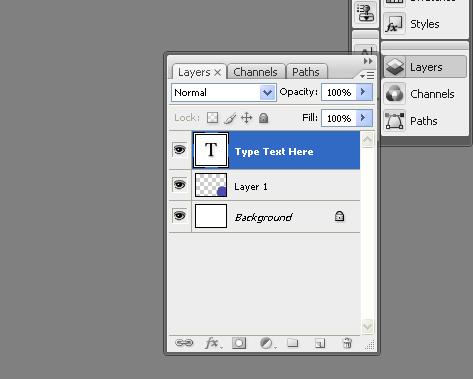This screenshot has height=379, width=473.
Task: Open Layers panel in dock
Action: [425, 67]
